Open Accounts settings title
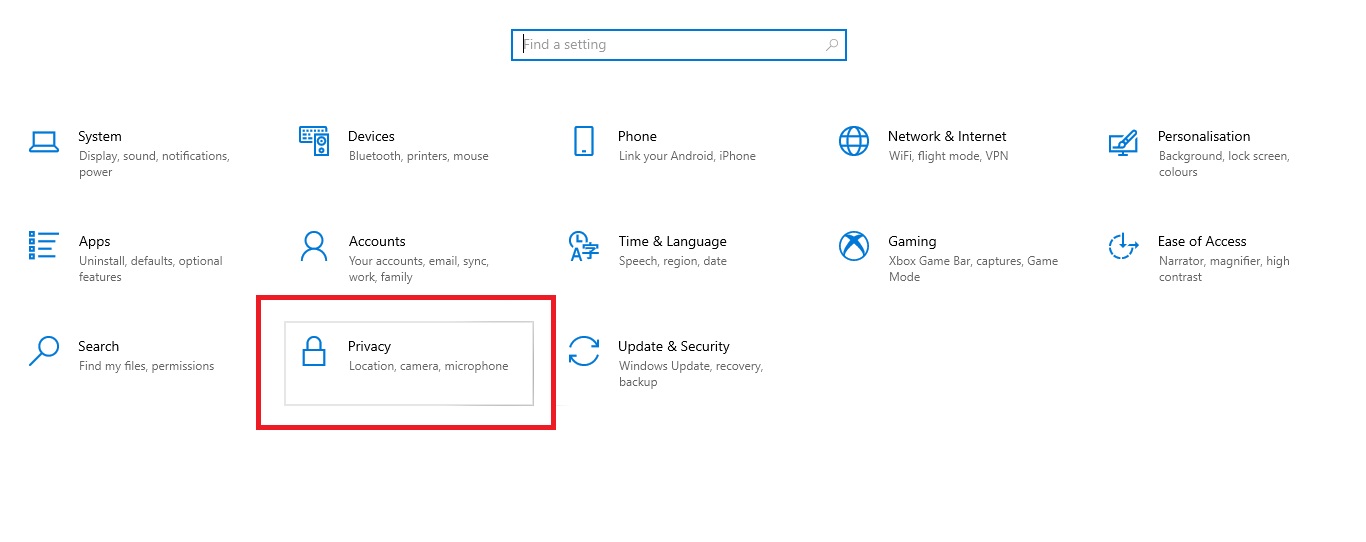 click(x=377, y=241)
